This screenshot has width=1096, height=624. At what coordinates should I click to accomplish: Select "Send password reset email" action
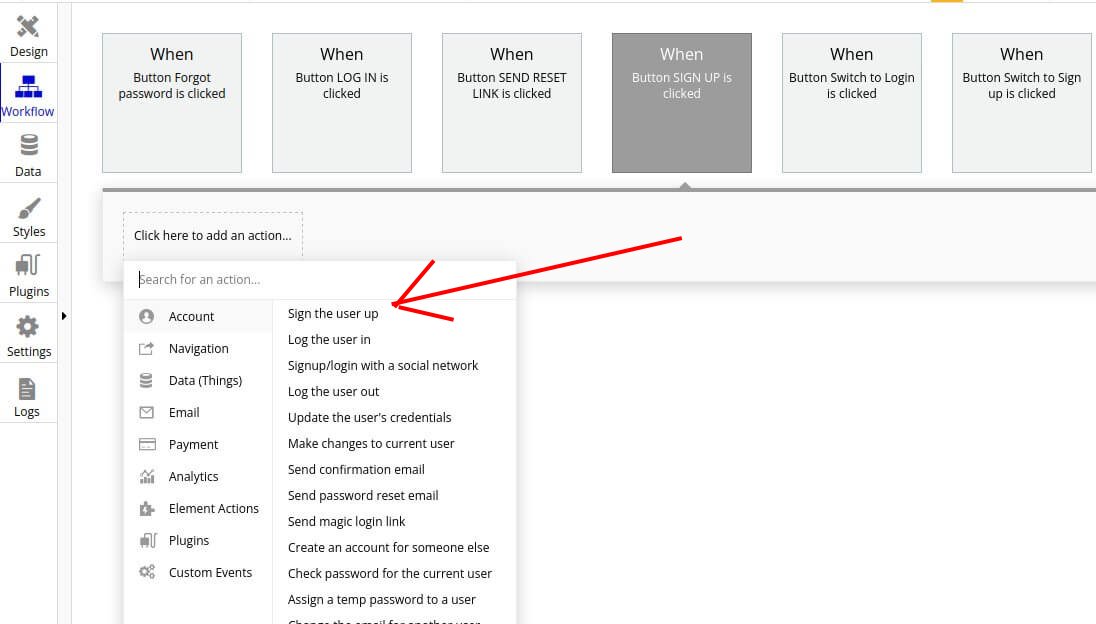(x=363, y=495)
